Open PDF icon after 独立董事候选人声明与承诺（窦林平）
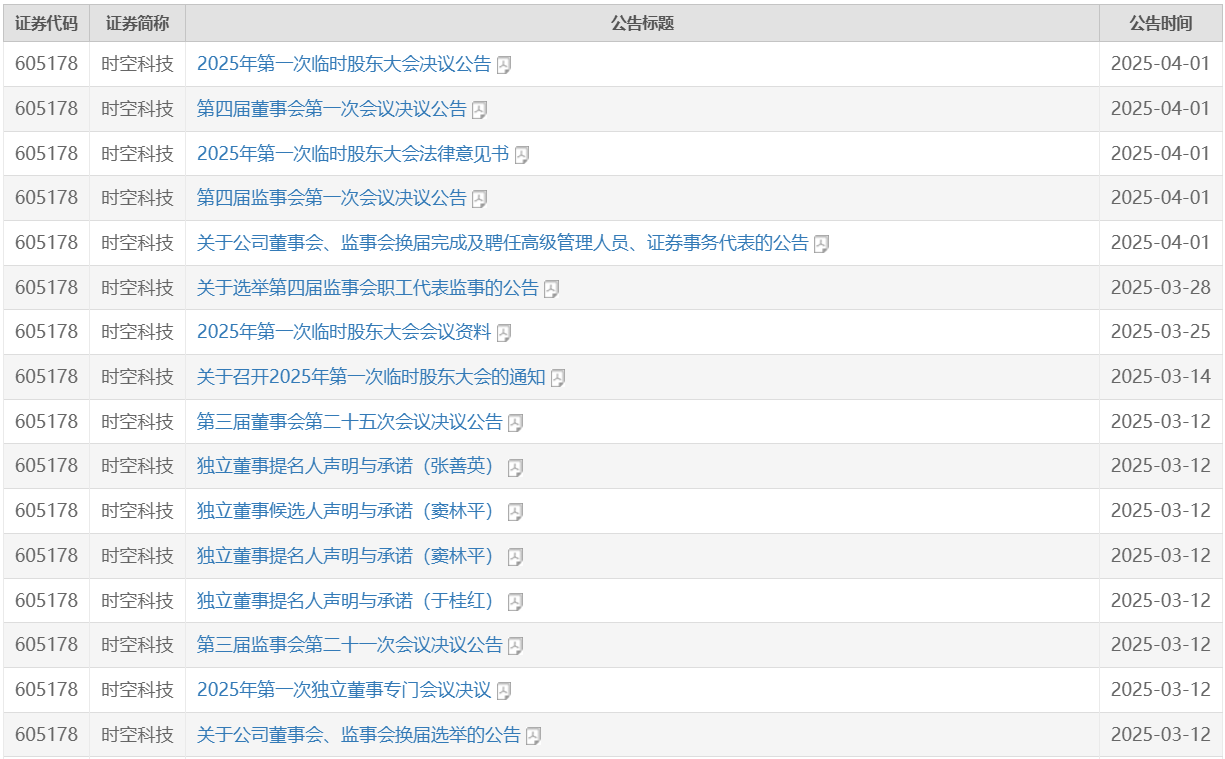Viewport: 1225px width, 759px height. (515, 512)
